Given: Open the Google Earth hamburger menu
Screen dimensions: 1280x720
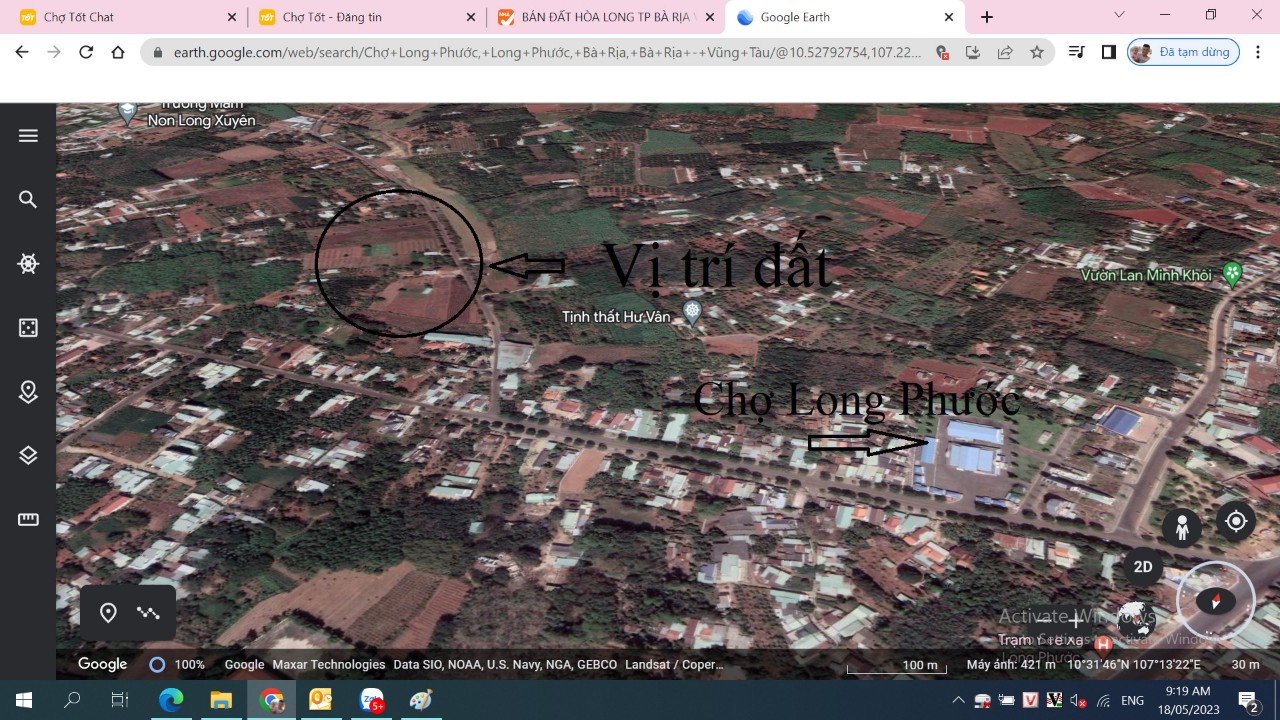Looking at the screenshot, I should 28,136.
